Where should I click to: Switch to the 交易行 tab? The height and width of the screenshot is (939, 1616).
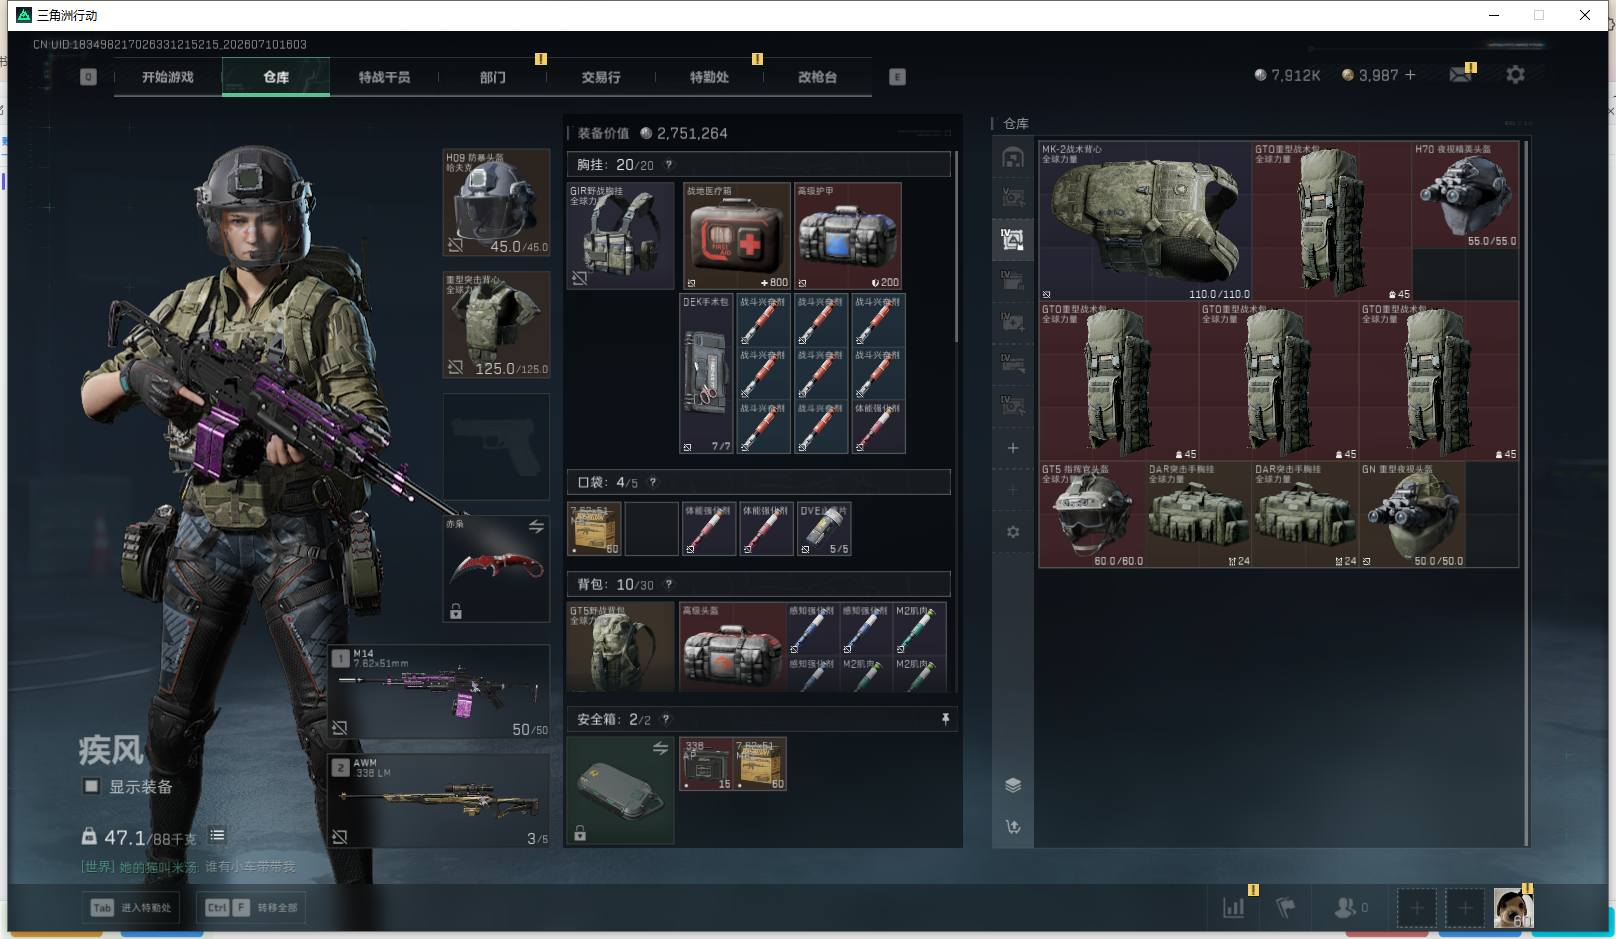(x=601, y=77)
